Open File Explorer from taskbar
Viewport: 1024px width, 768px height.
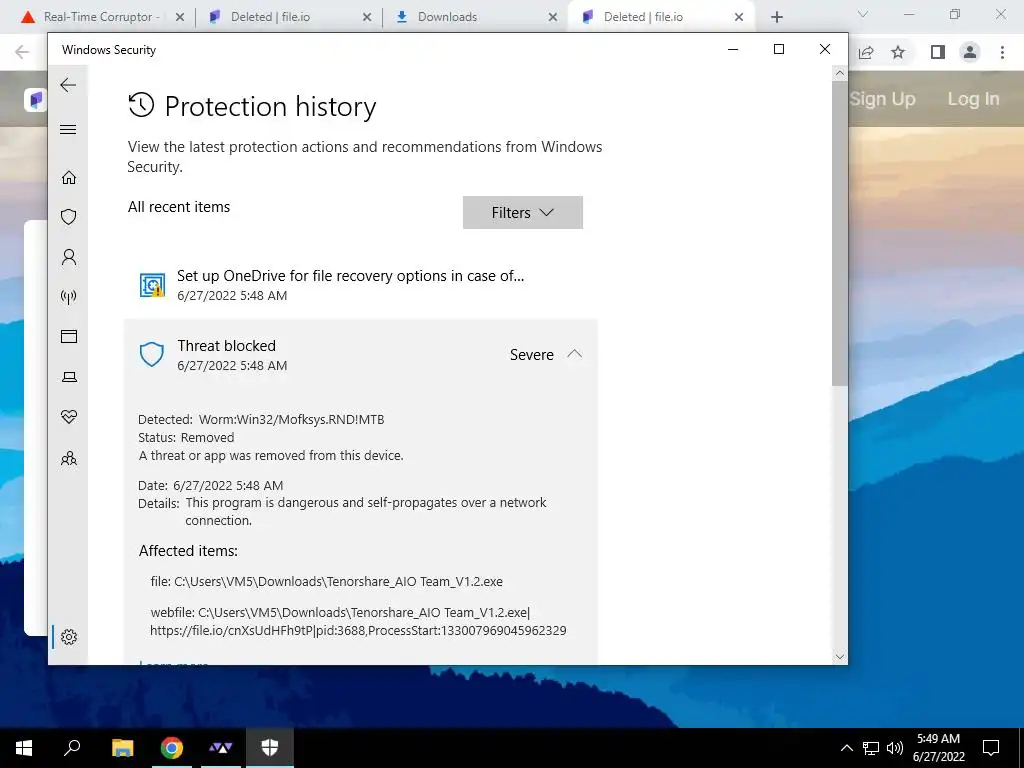(122, 747)
